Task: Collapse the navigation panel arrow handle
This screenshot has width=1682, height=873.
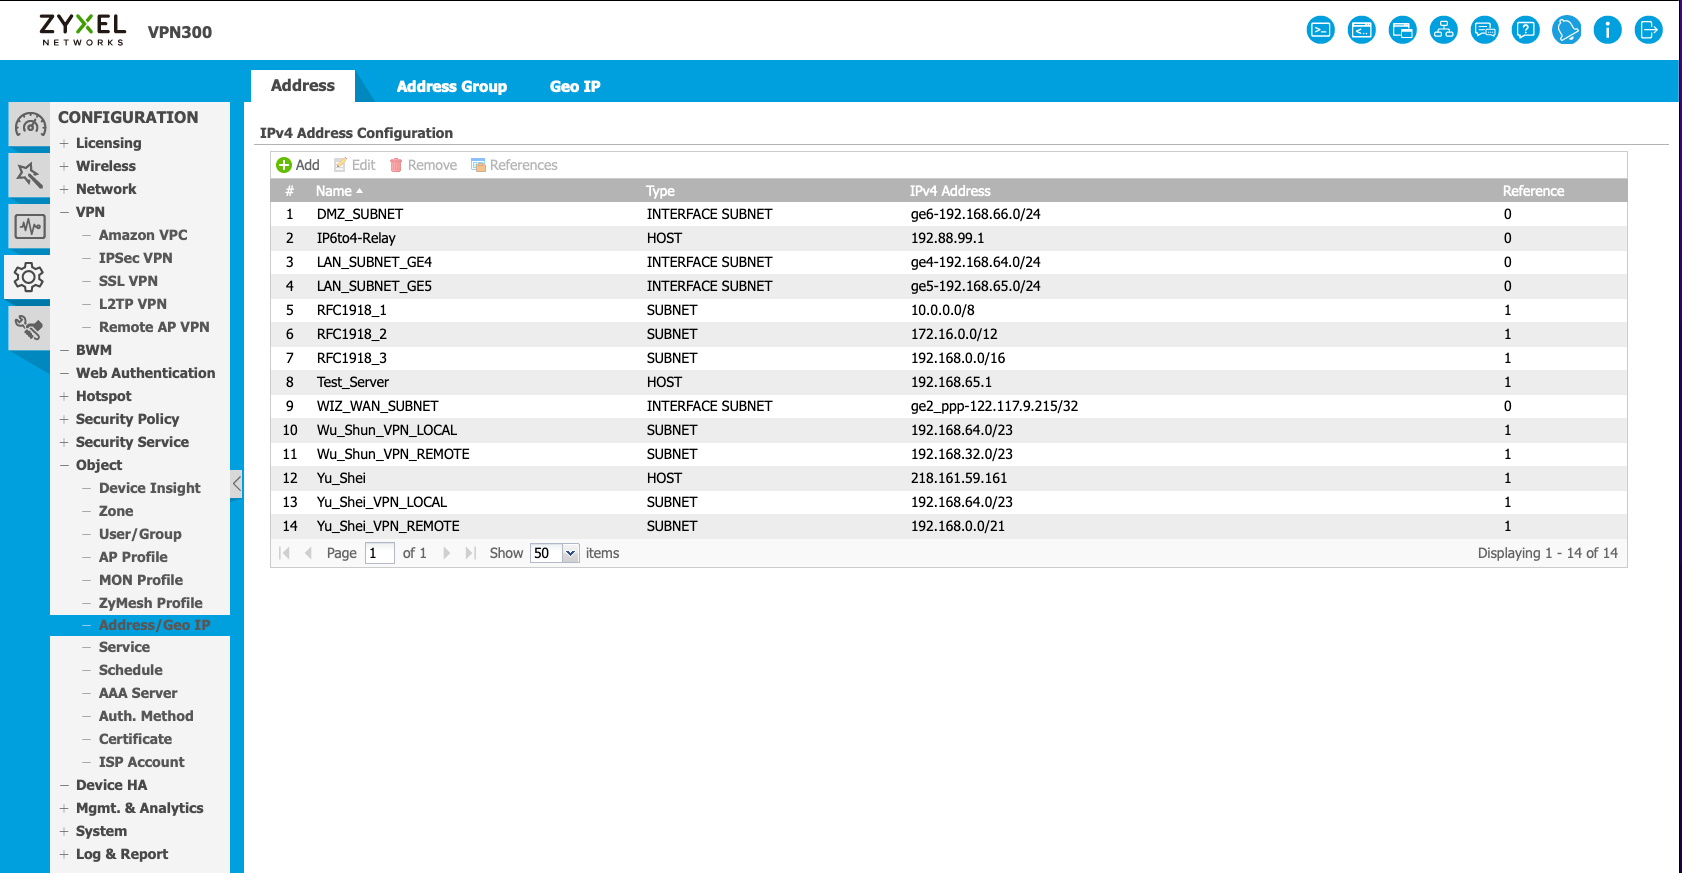Action: (x=236, y=484)
